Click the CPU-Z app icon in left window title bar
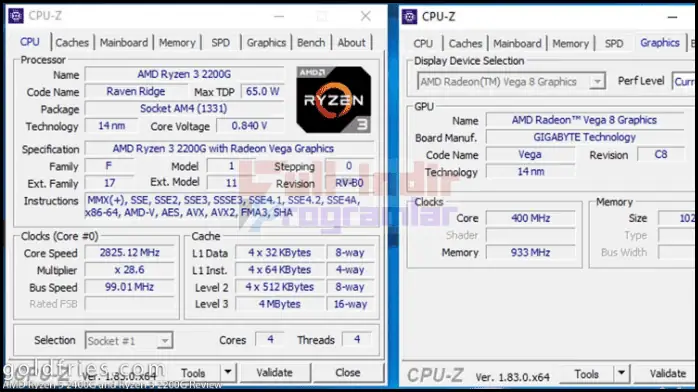The image size is (698, 392). click(x=16, y=16)
